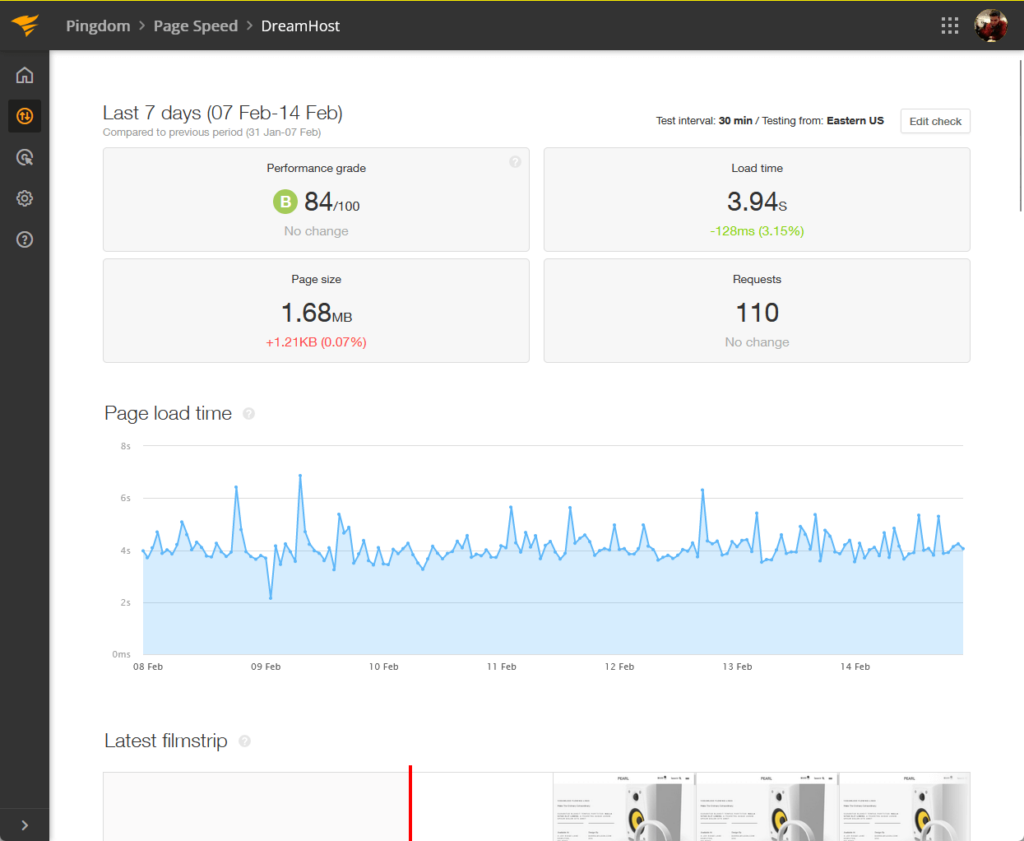The height and width of the screenshot is (841, 1024).
Task: Click the page vertical scrollbar
Action: (x=1020, y=136)
